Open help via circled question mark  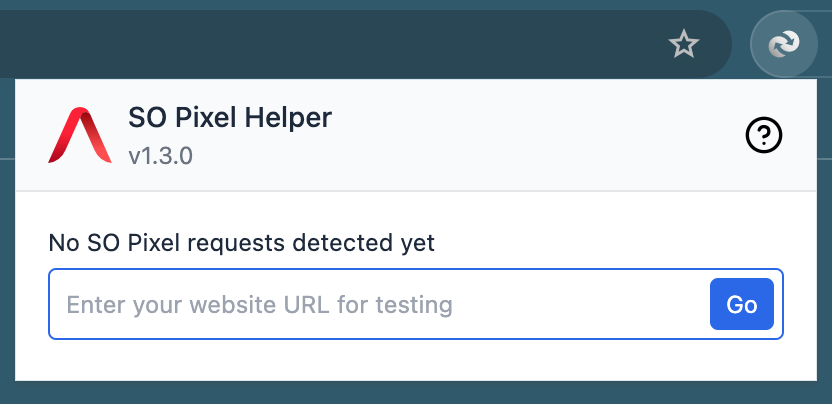764,135
